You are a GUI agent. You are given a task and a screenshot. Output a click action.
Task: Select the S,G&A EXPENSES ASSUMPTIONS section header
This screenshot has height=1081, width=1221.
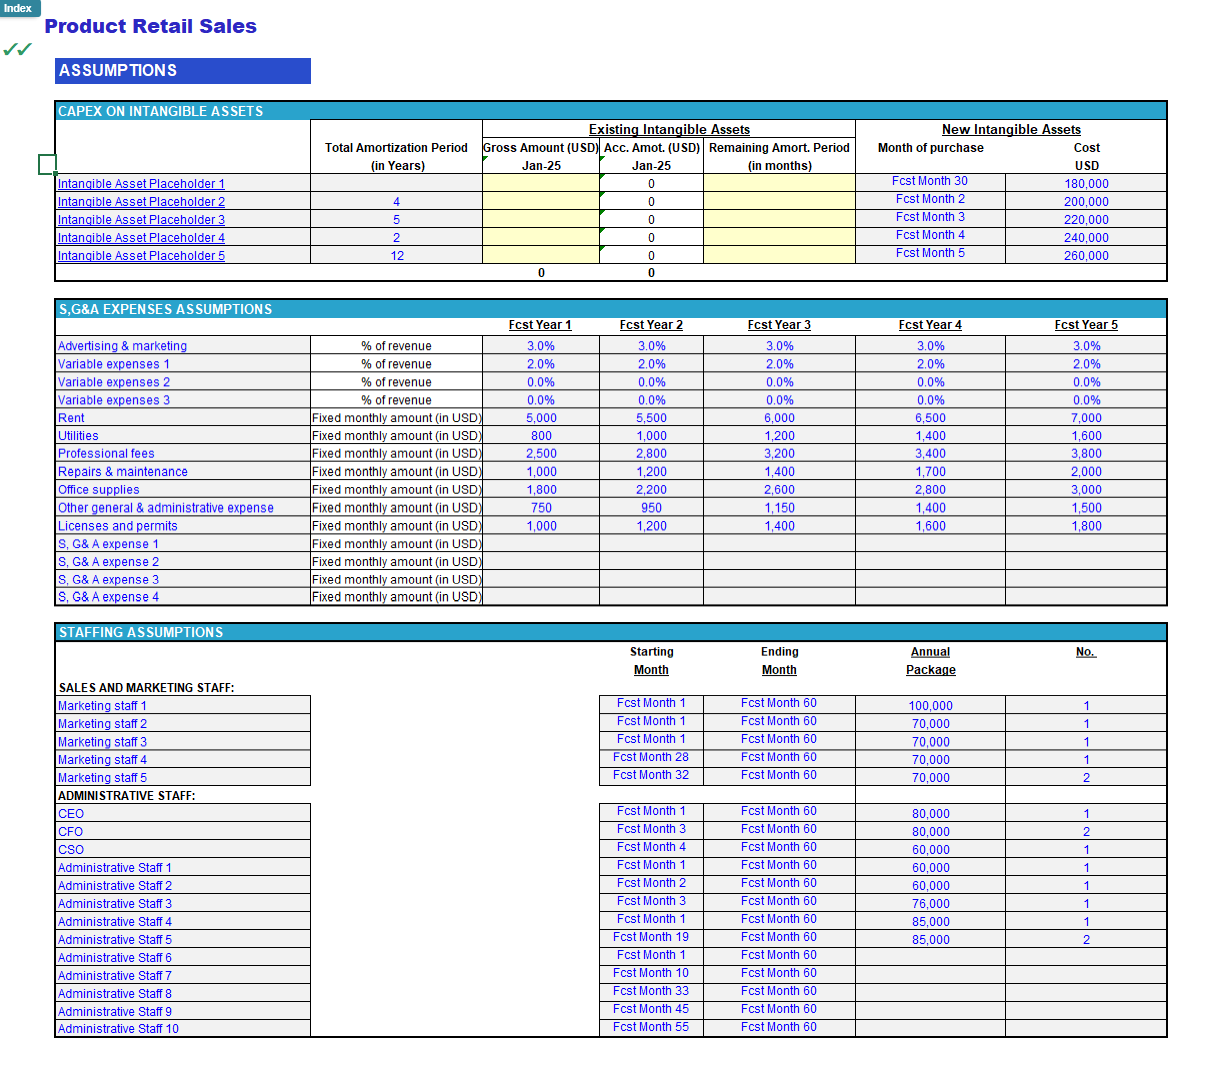coord(611,309)
